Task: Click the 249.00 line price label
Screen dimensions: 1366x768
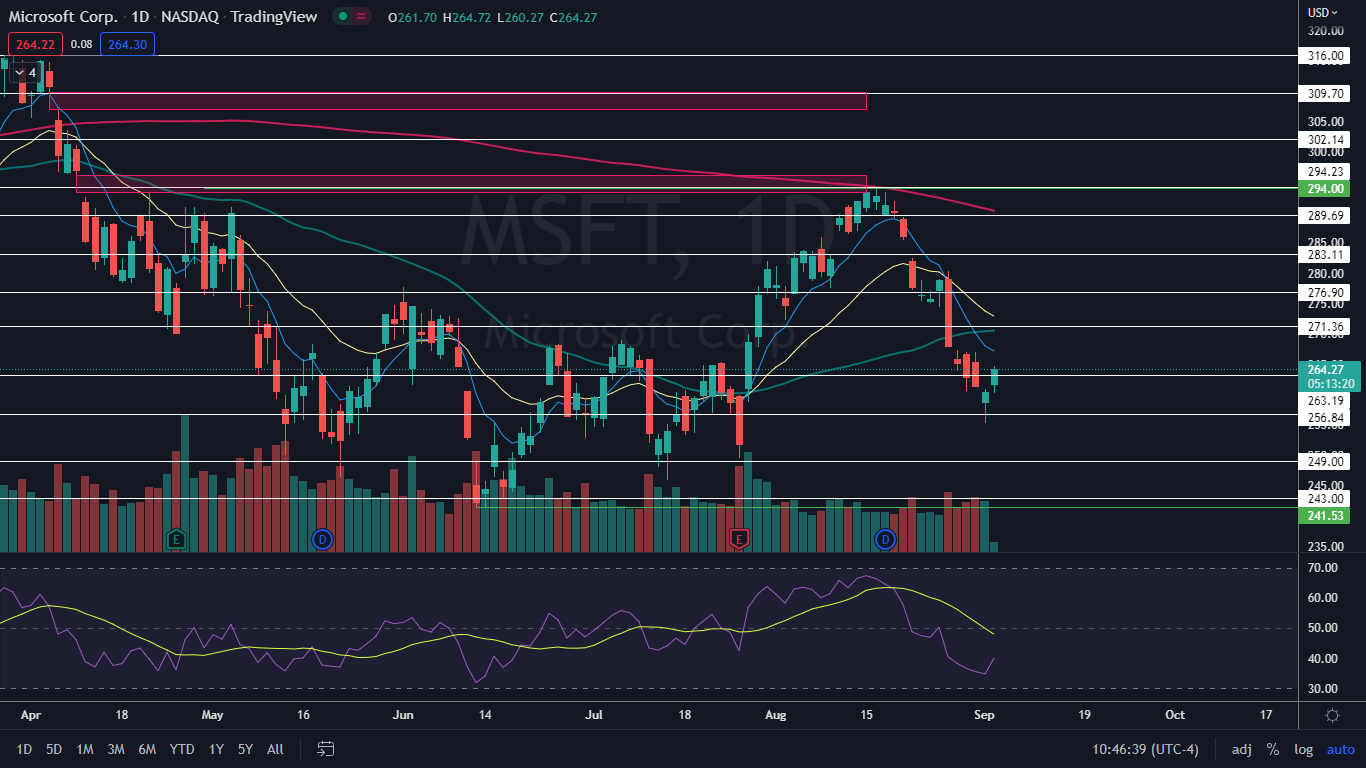Action: coord(1326,461)
